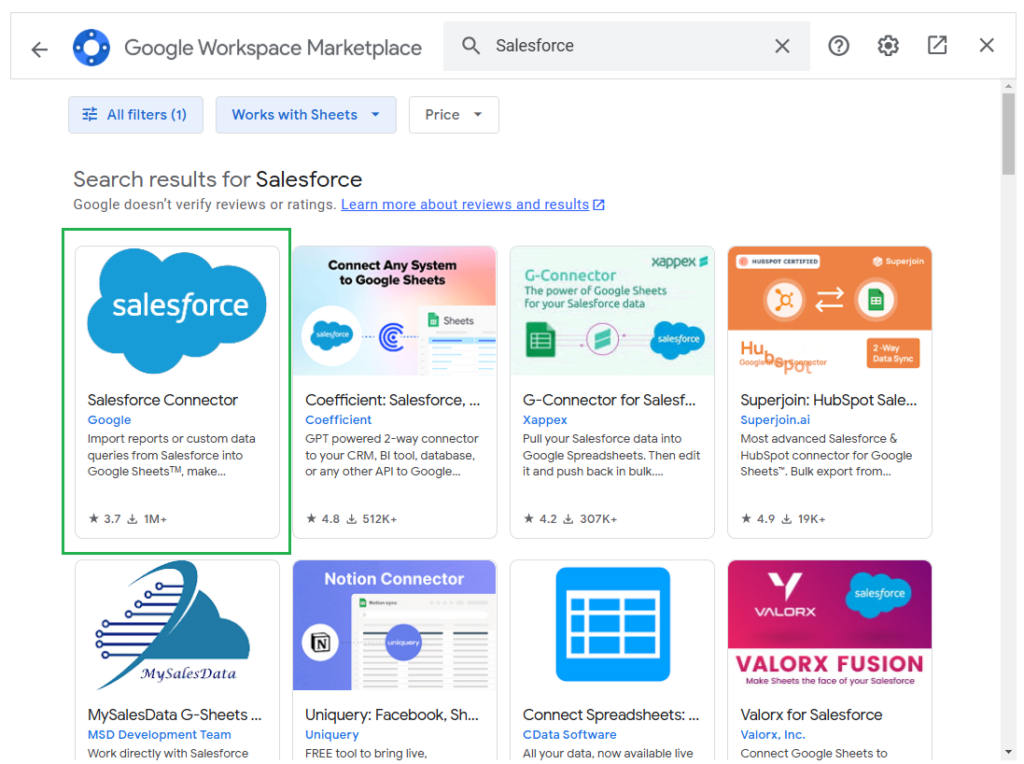Click the Valorx Fusion thumbnail image
1024x764 pixels.
[829, 625]
